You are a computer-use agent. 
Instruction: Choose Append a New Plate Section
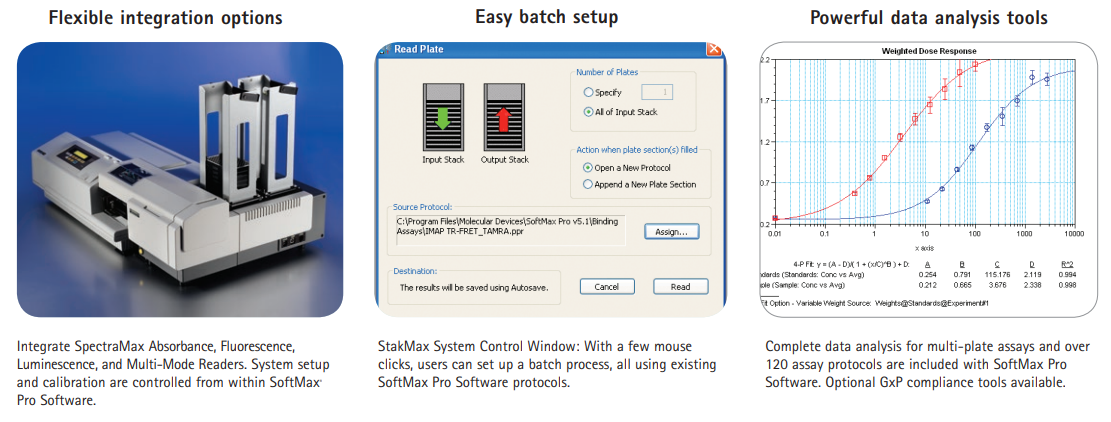click(588, 184)
